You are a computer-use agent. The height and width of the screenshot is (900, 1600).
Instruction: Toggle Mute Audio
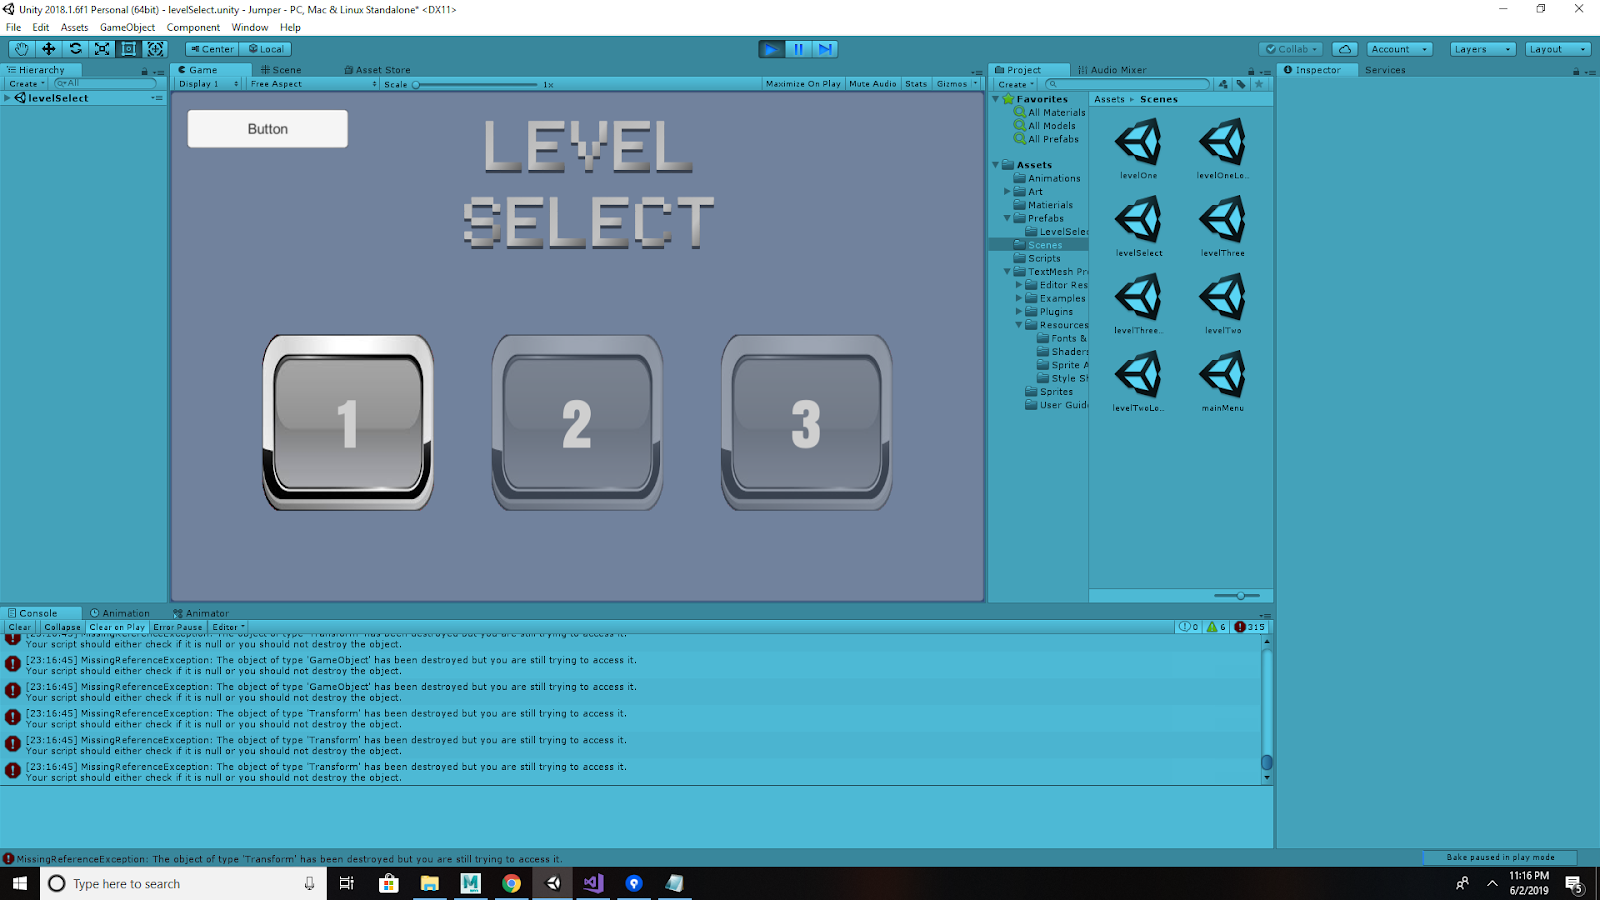tap(872, 84)
